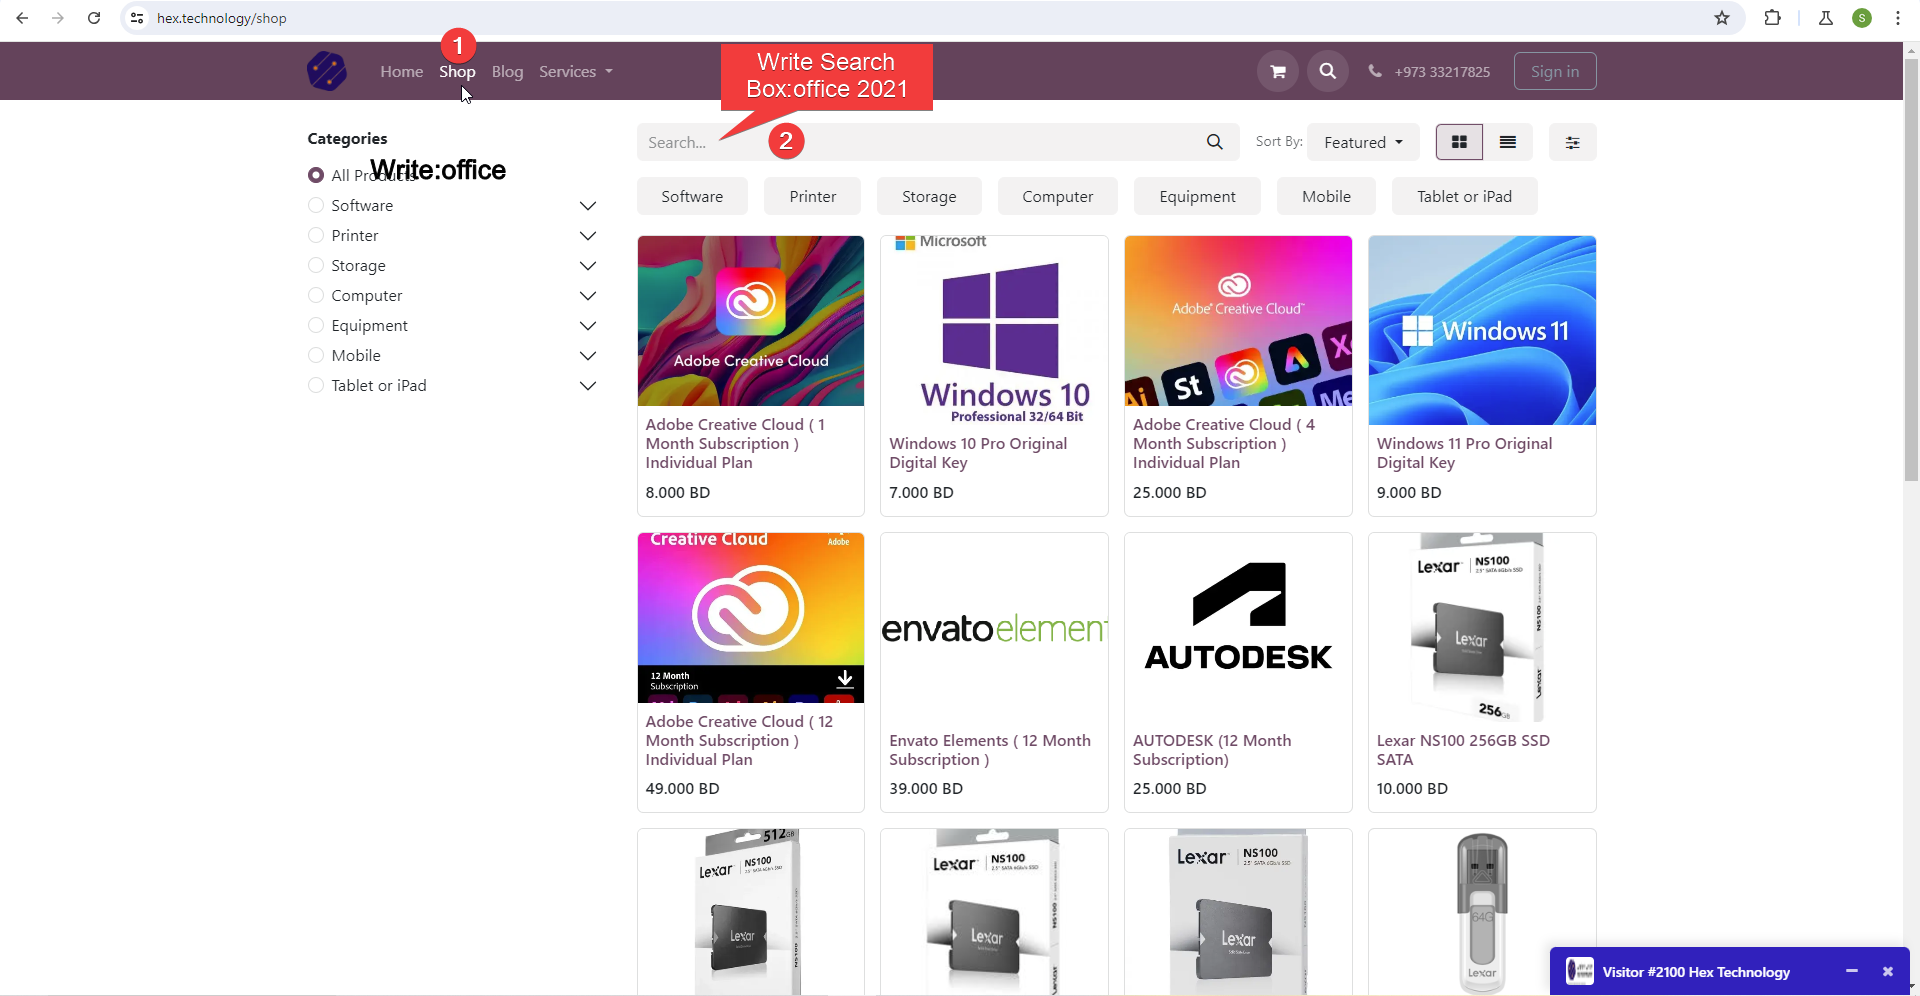
Task: Call phone number +973 33217825 link
Action: coord(1442,72)
